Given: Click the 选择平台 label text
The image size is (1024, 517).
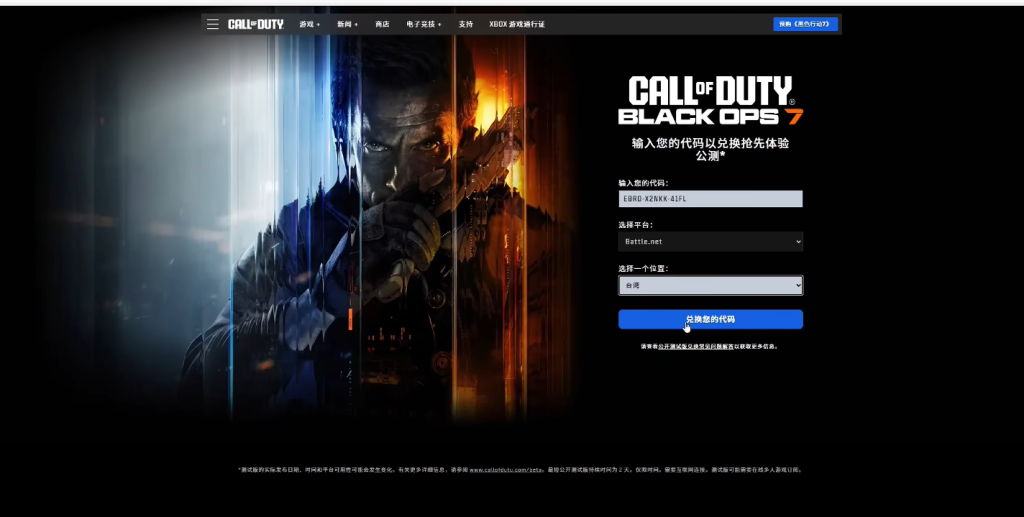Looking at the screenshot, I should 636,225.
